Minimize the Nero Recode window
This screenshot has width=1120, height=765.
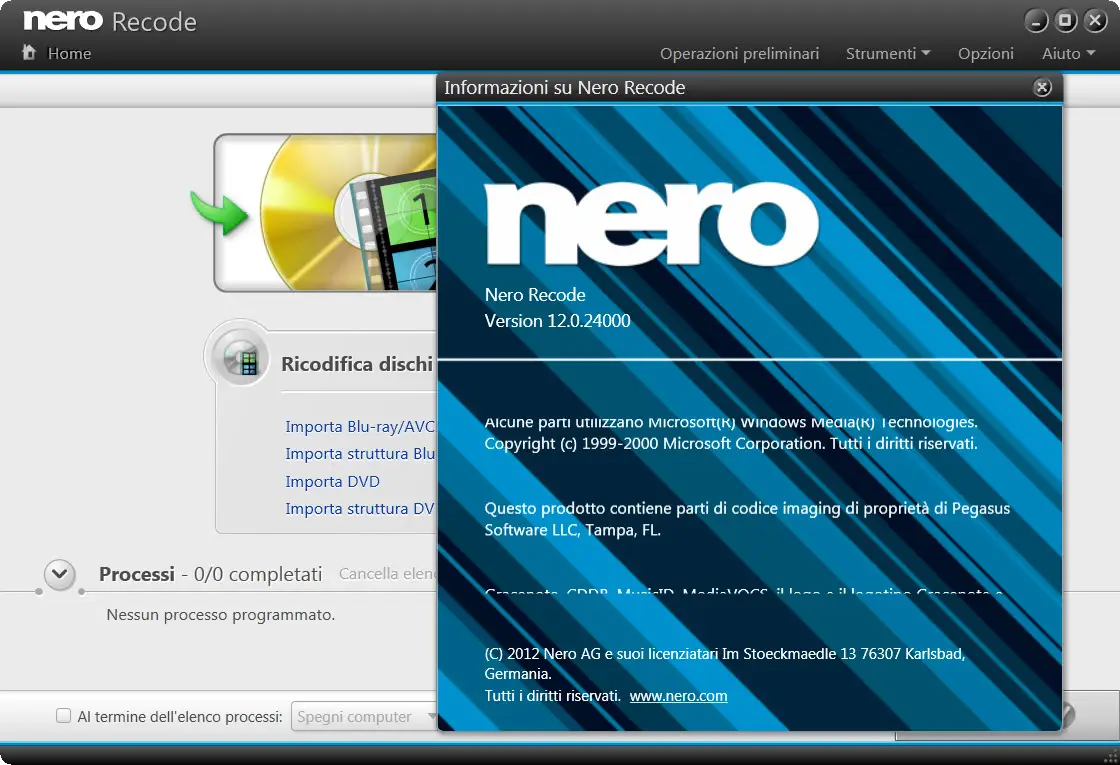tap(1036, 21)
